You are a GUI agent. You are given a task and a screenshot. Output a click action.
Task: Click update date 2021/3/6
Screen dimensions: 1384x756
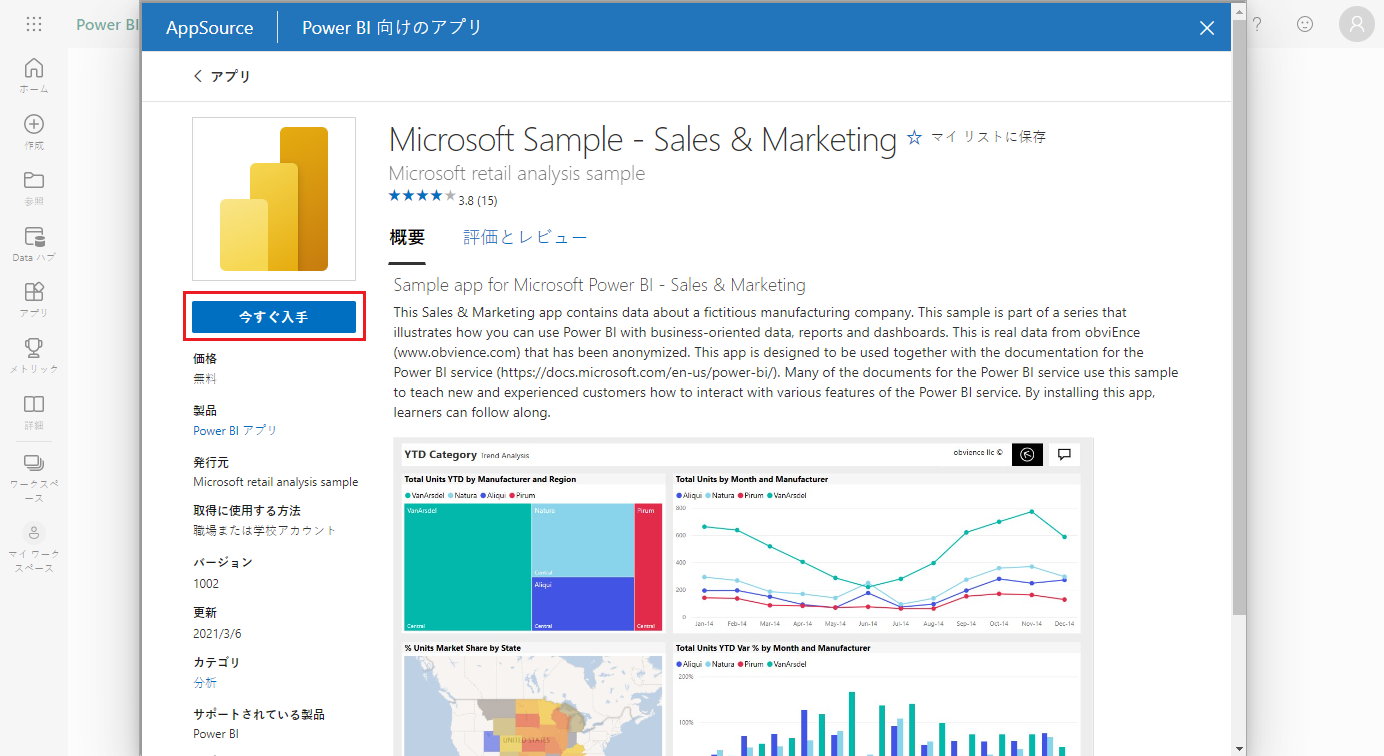coord(217,633)
